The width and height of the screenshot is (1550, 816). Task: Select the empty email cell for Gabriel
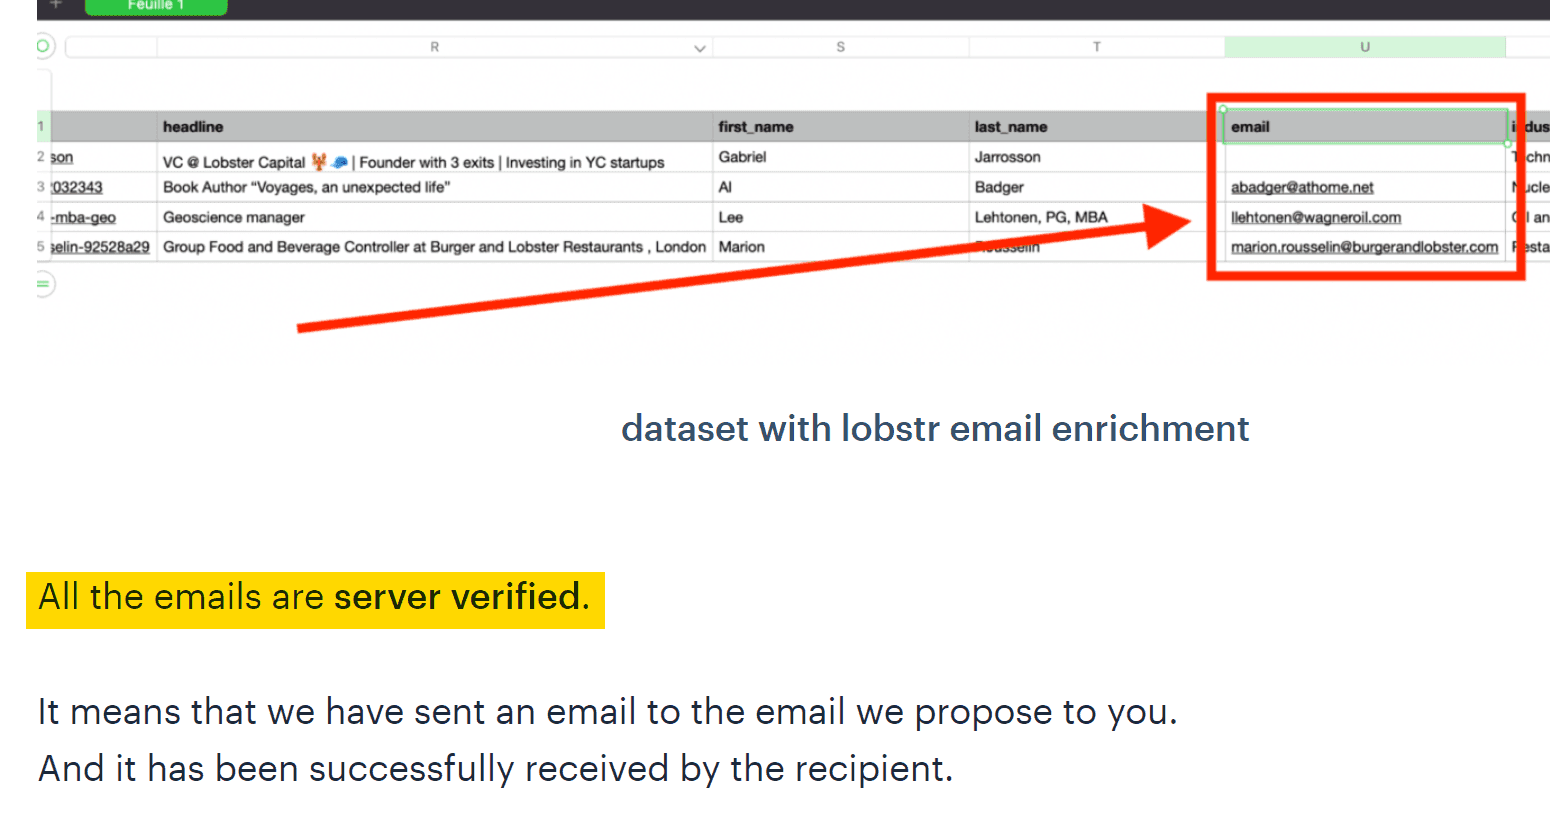coord(1365,157)
